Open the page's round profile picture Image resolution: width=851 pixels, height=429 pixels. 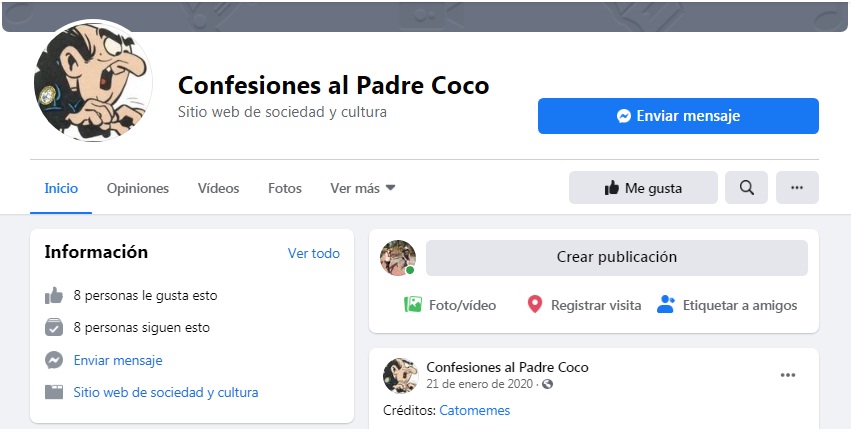(93, 80)
